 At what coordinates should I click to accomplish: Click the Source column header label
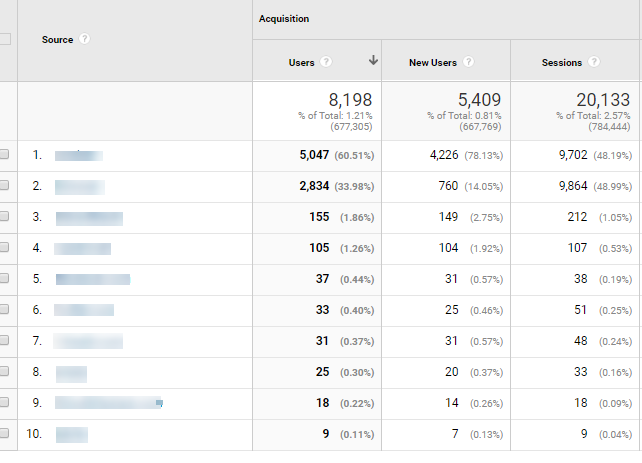tap(57, 40)
